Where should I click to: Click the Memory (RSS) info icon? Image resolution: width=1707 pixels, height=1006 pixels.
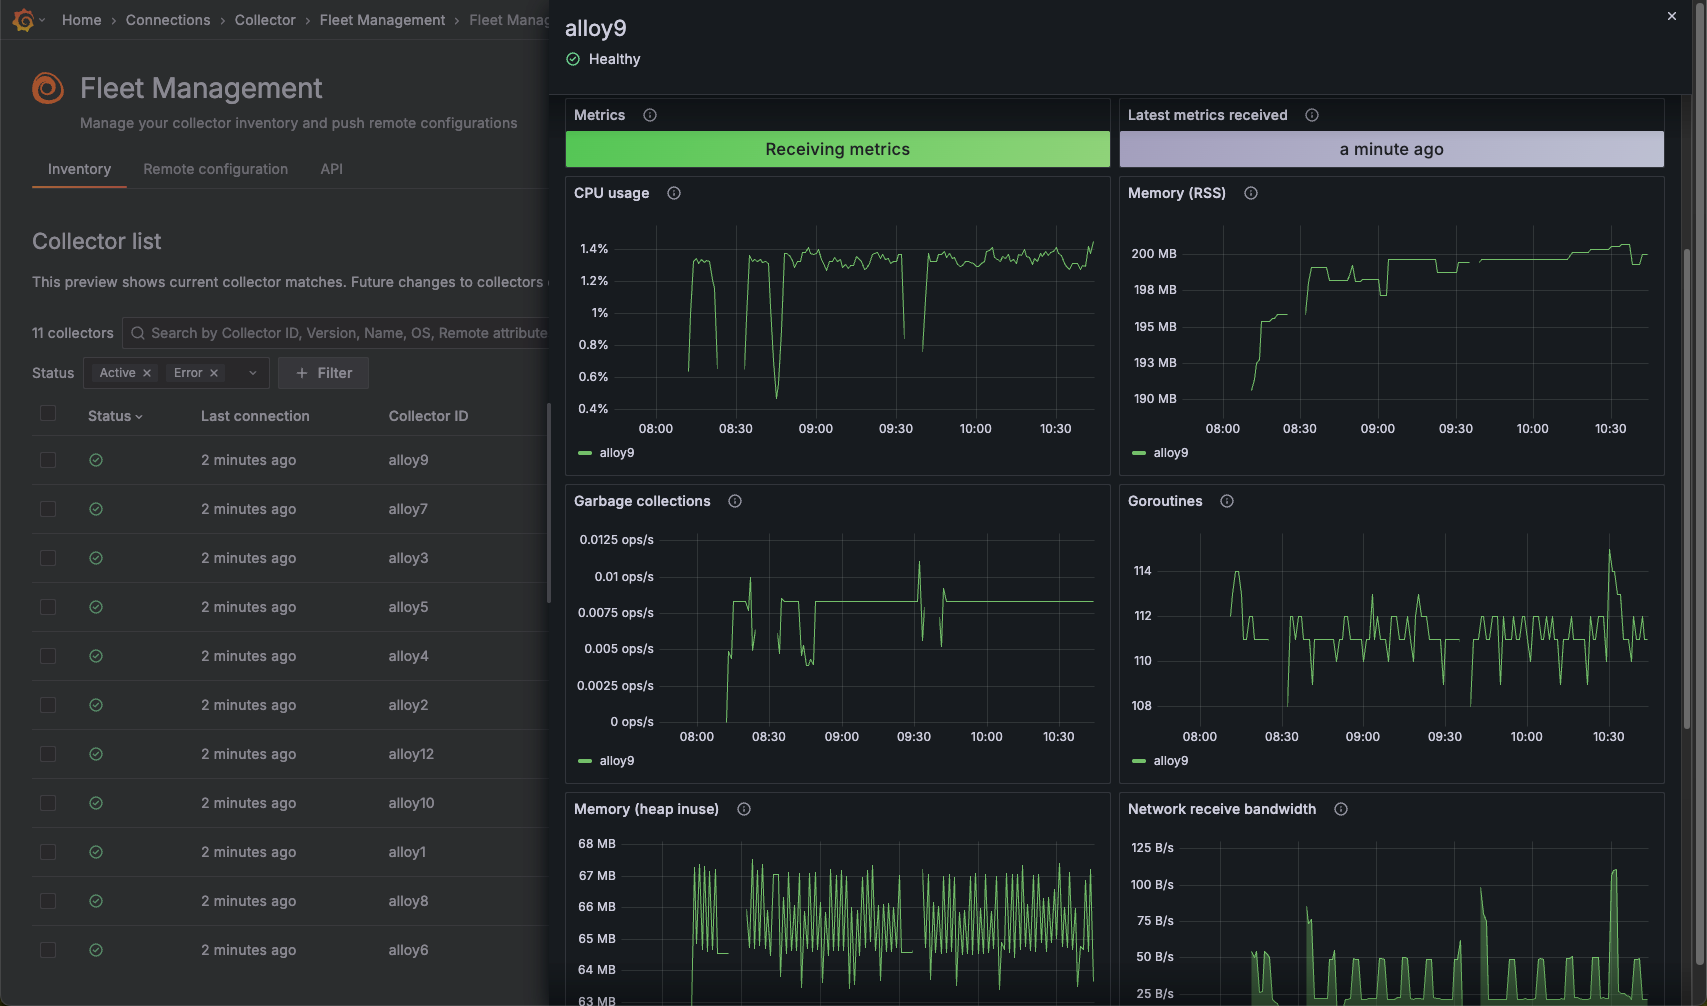click(1250, 193)
